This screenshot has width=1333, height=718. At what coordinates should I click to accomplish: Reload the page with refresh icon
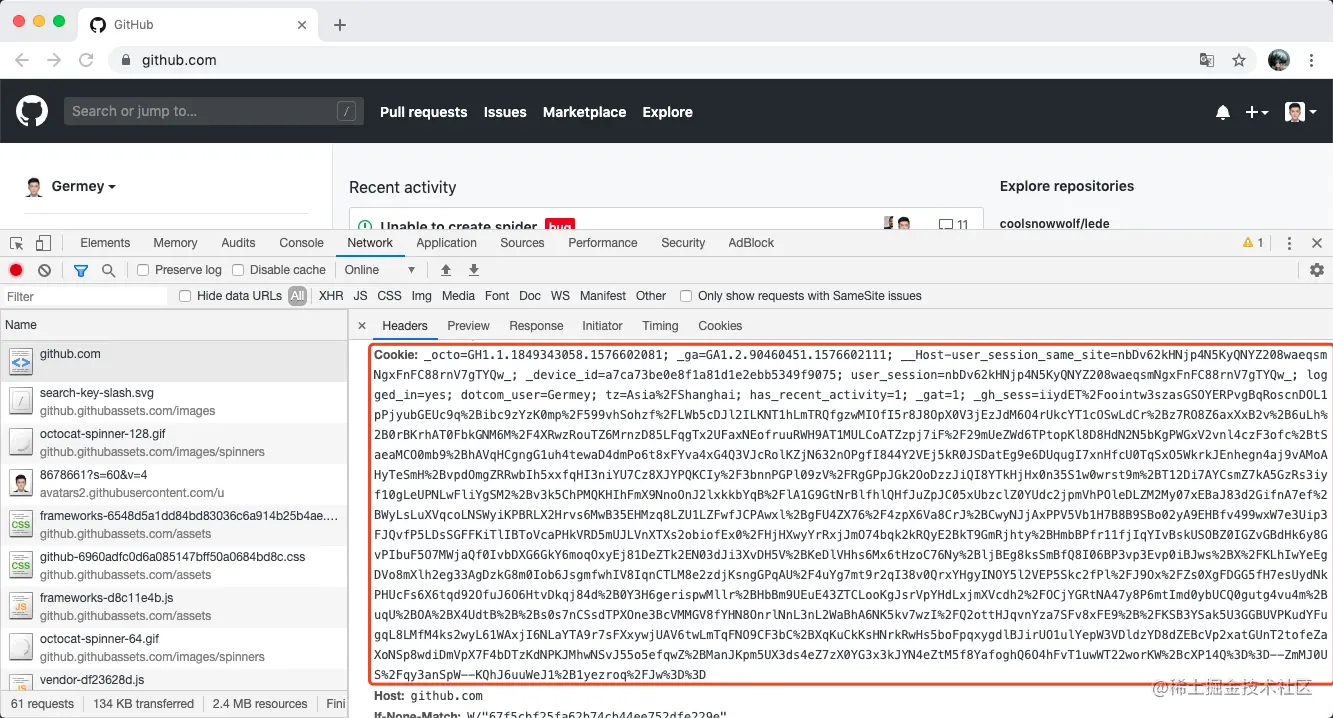pos(87,60)
